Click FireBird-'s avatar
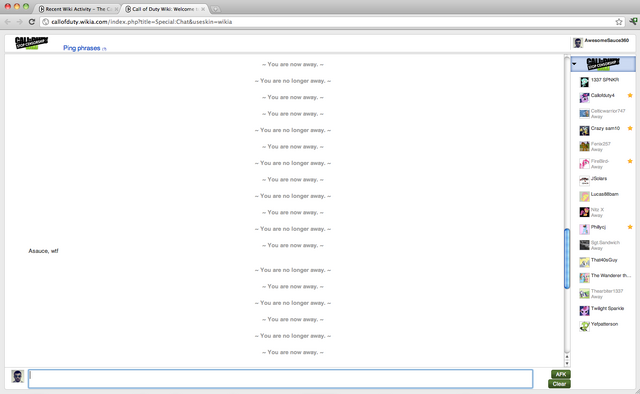The image size is (640, 394). click(x=584, y=164)
